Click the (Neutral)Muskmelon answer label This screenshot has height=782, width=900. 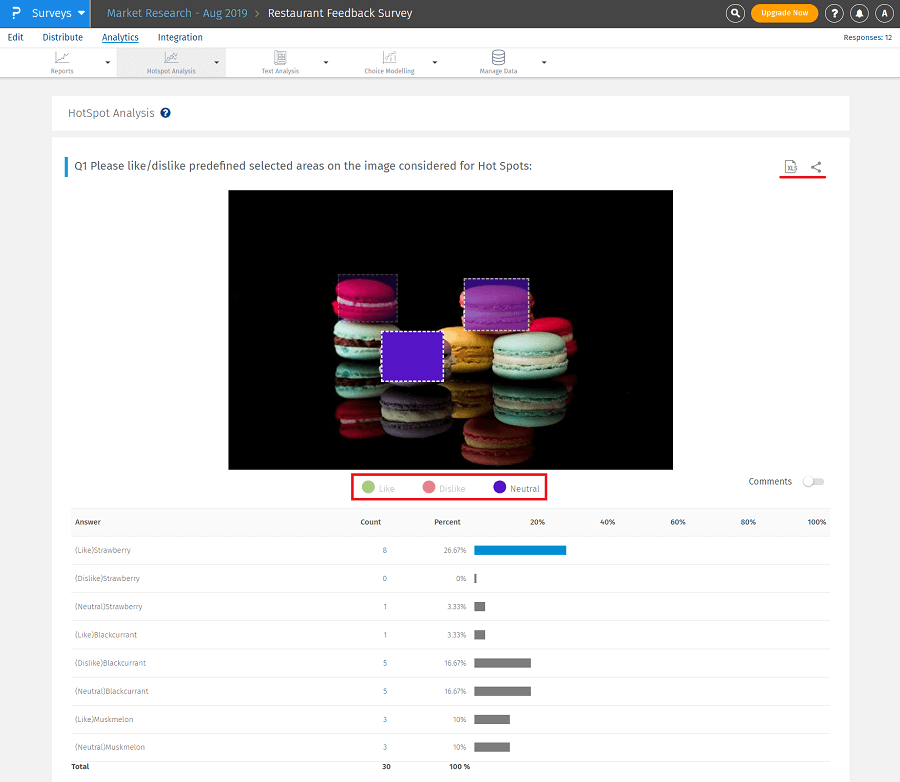pos(110,748)
